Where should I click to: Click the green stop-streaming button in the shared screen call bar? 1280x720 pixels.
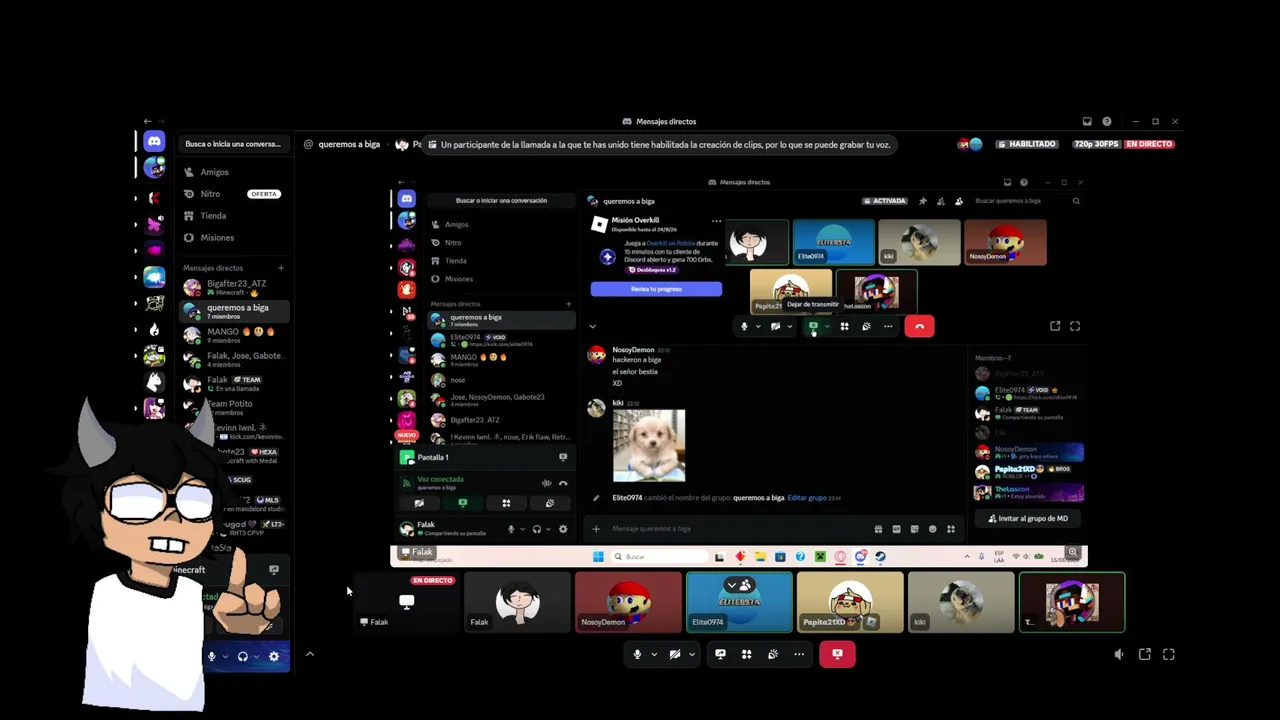[813, 326]
